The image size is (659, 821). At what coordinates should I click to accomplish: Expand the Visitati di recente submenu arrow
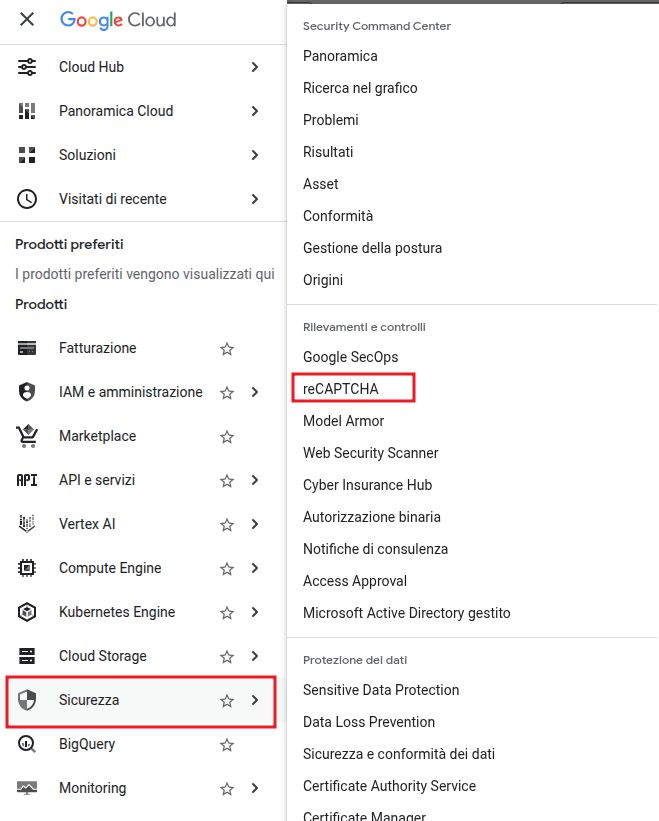tap(255, 199)
